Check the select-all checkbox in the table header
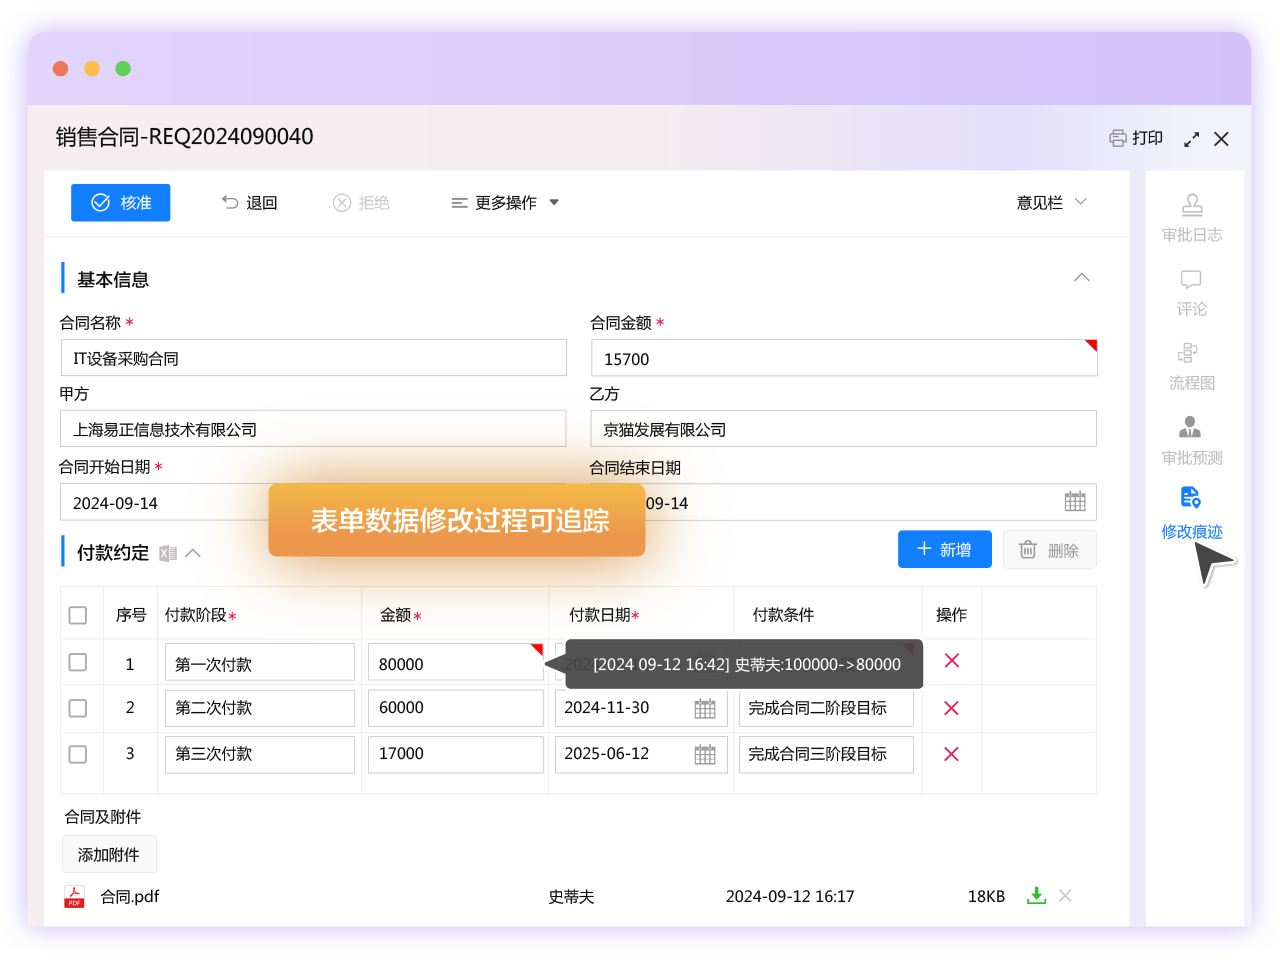 [79, 615]
